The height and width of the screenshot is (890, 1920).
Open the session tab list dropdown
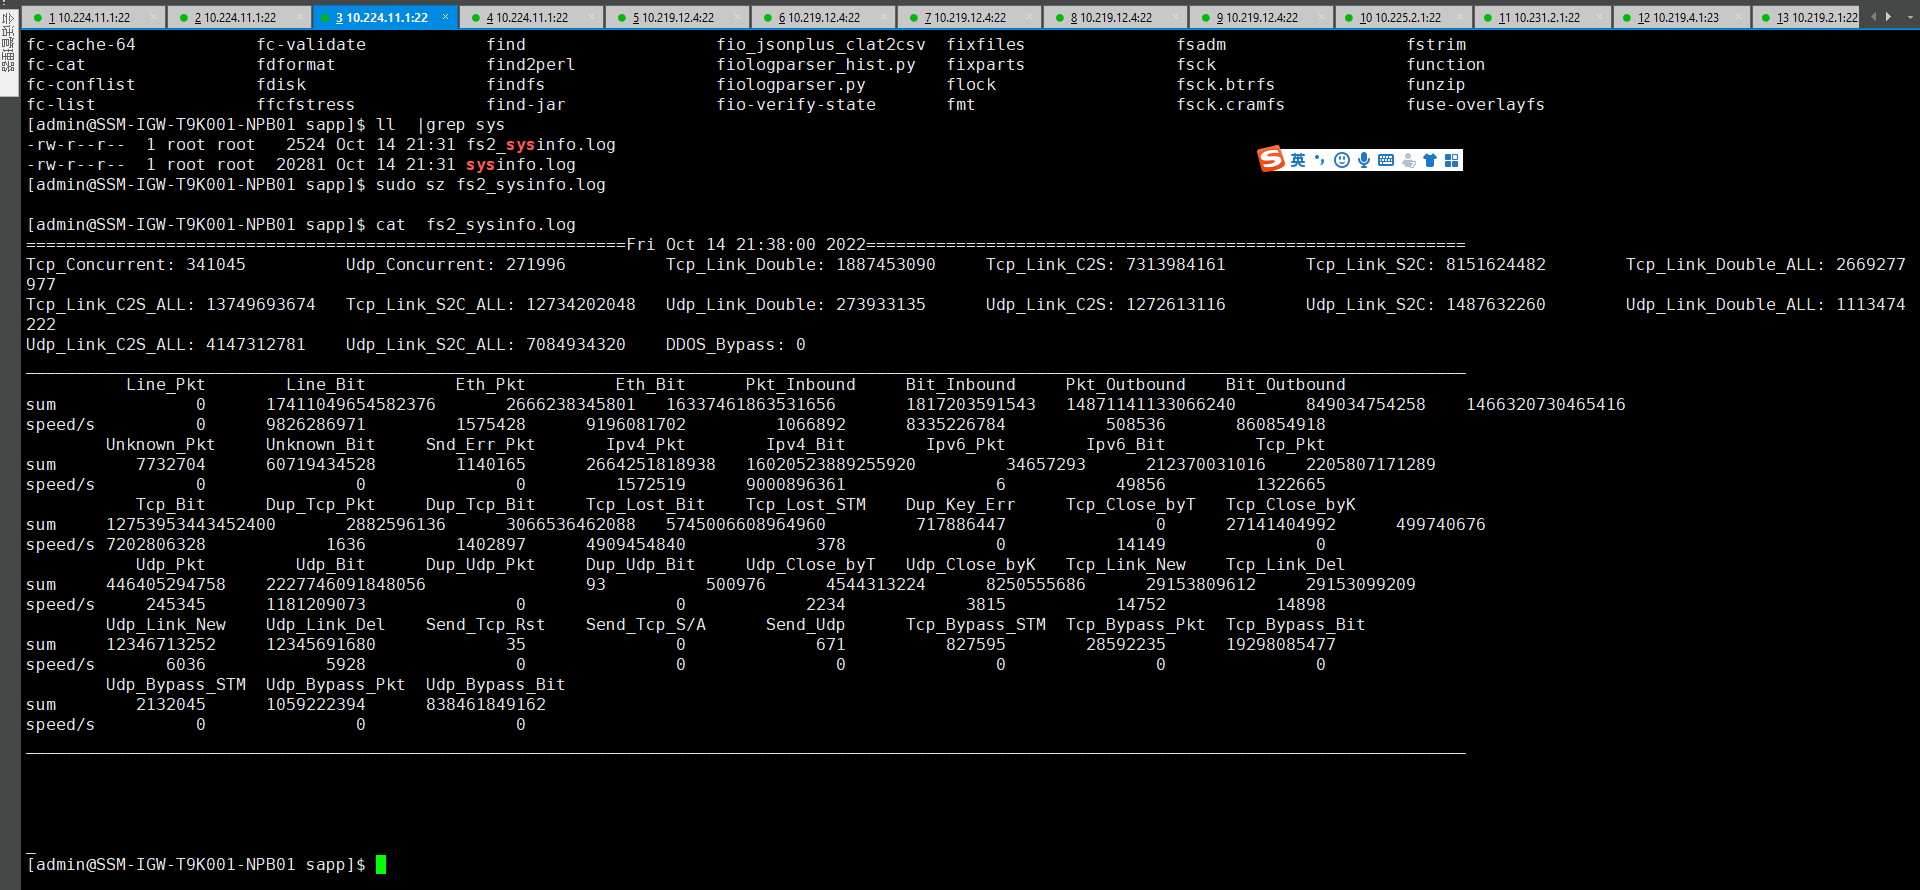(x=1909, y=17)
